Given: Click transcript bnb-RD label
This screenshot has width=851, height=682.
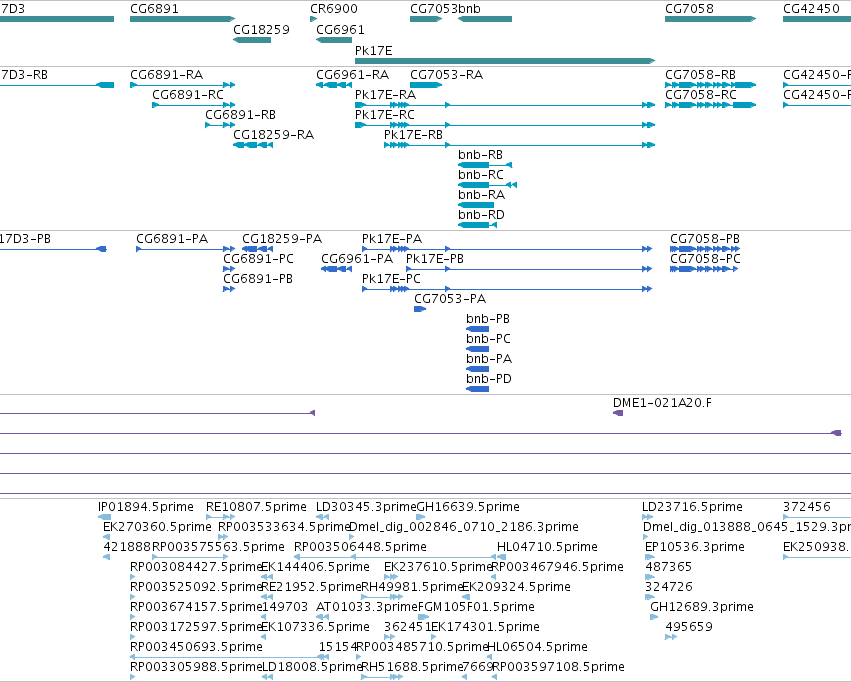Looking at the screenshot, I should [x=481, y=215].
